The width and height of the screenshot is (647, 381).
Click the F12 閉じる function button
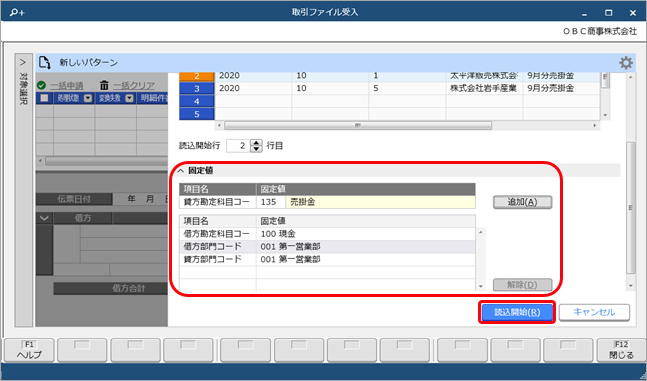pyautogui.click(x=621, y=350)
